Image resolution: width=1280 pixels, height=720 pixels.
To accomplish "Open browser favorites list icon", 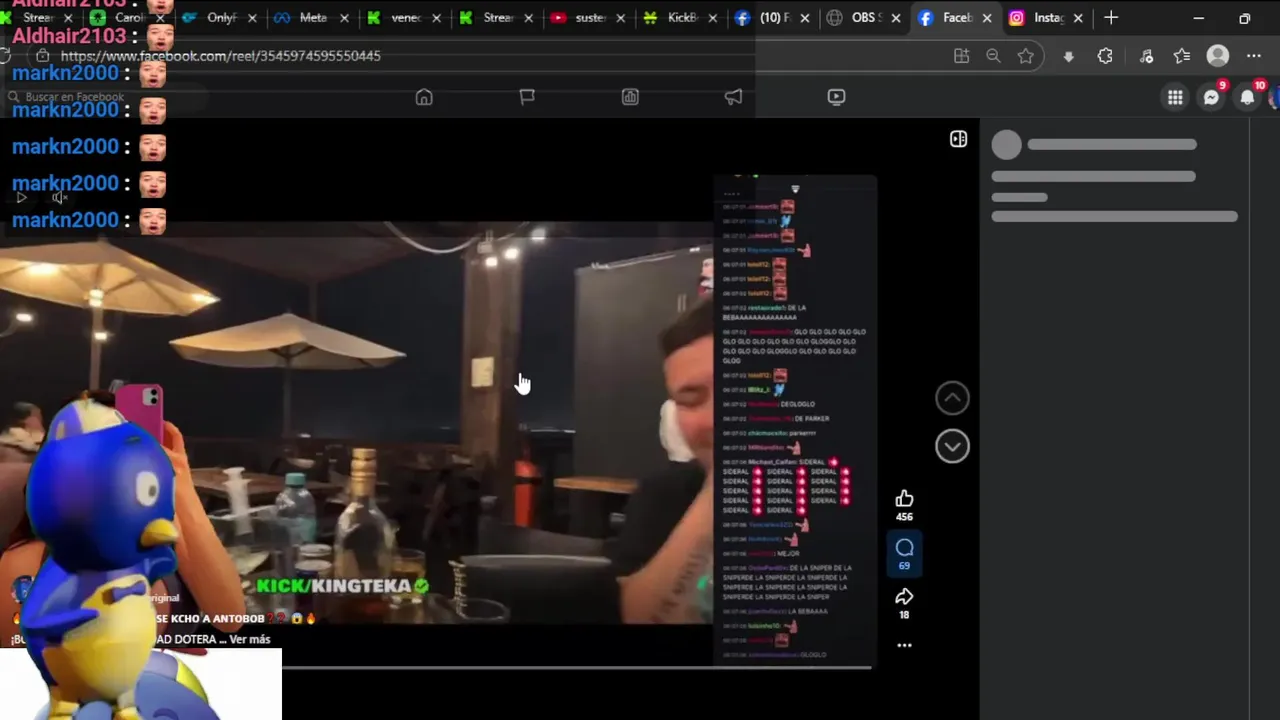I will 1182,56.
